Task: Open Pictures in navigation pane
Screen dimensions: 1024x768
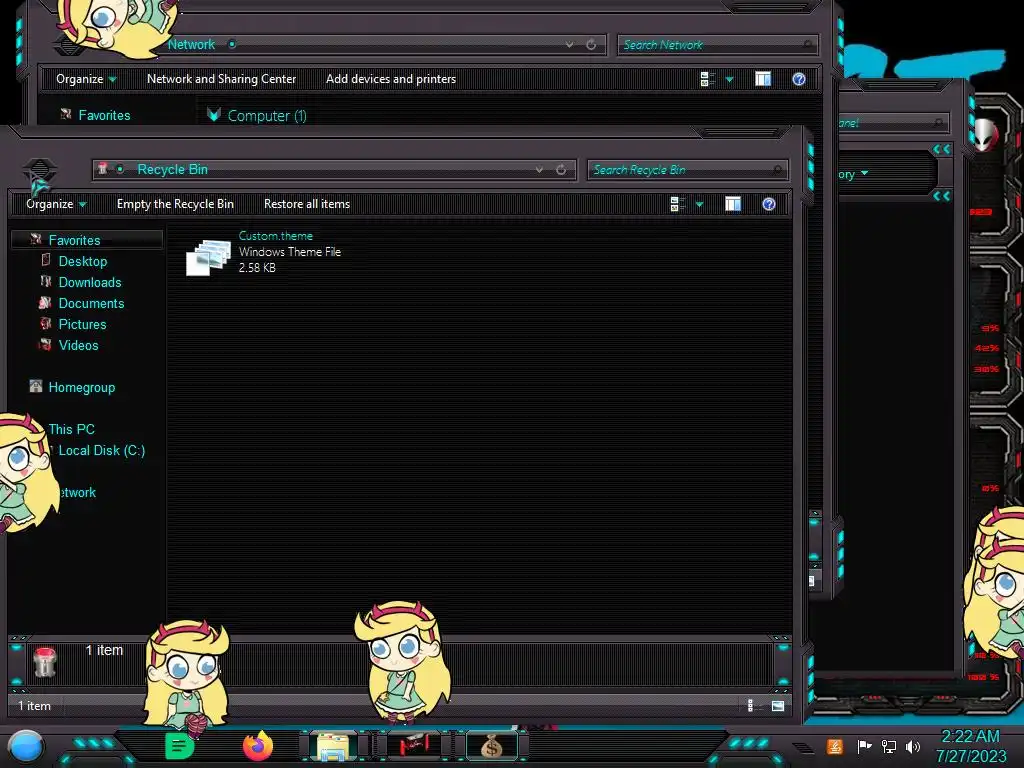Action: [x=82, y=324]
